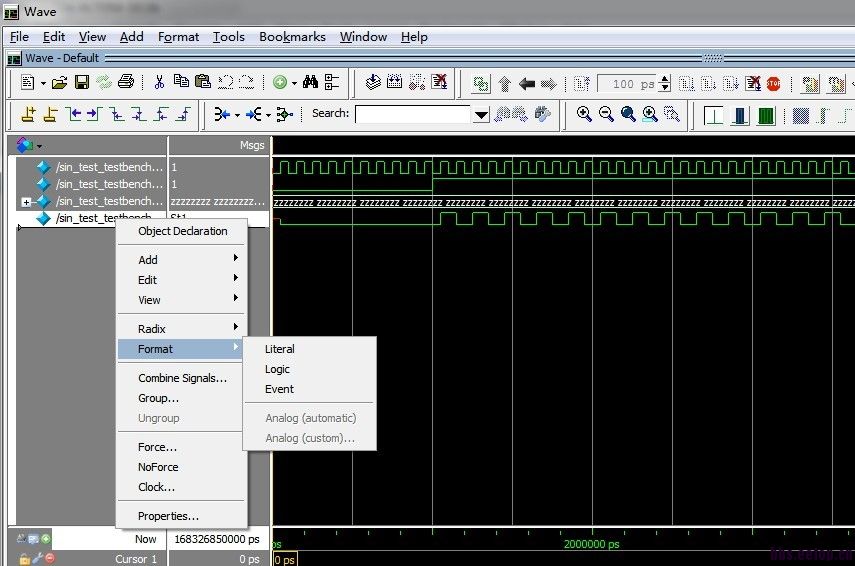Click the New File icon
Viewport: 855px width, 566px height.
click(27, 82)
